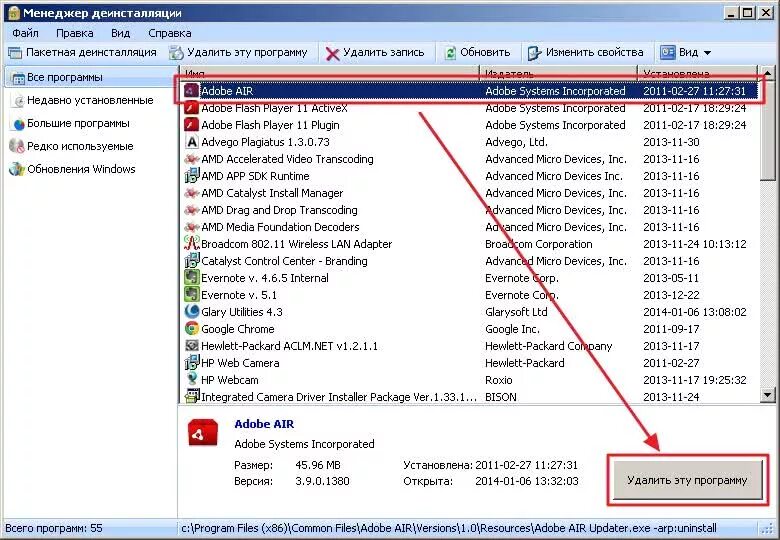This screenshot has height=540, width=780.
Task: Click Glarysoft Ltd publisher cell
Action: tap(516, 312)
